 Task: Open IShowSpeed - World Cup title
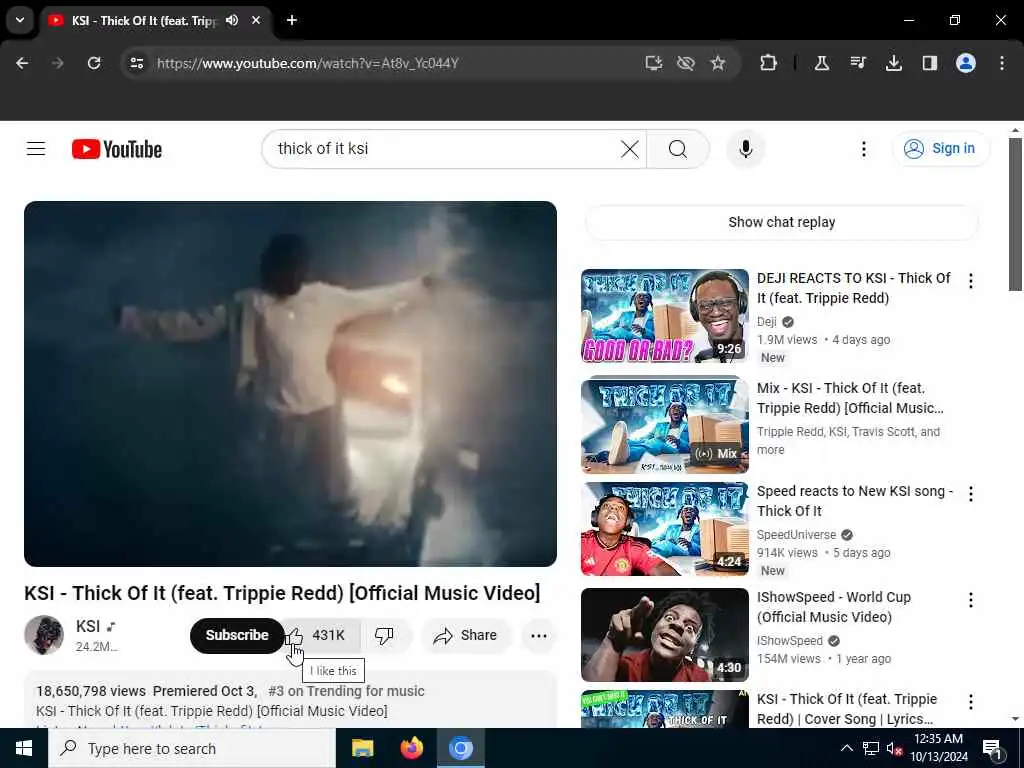833,607
